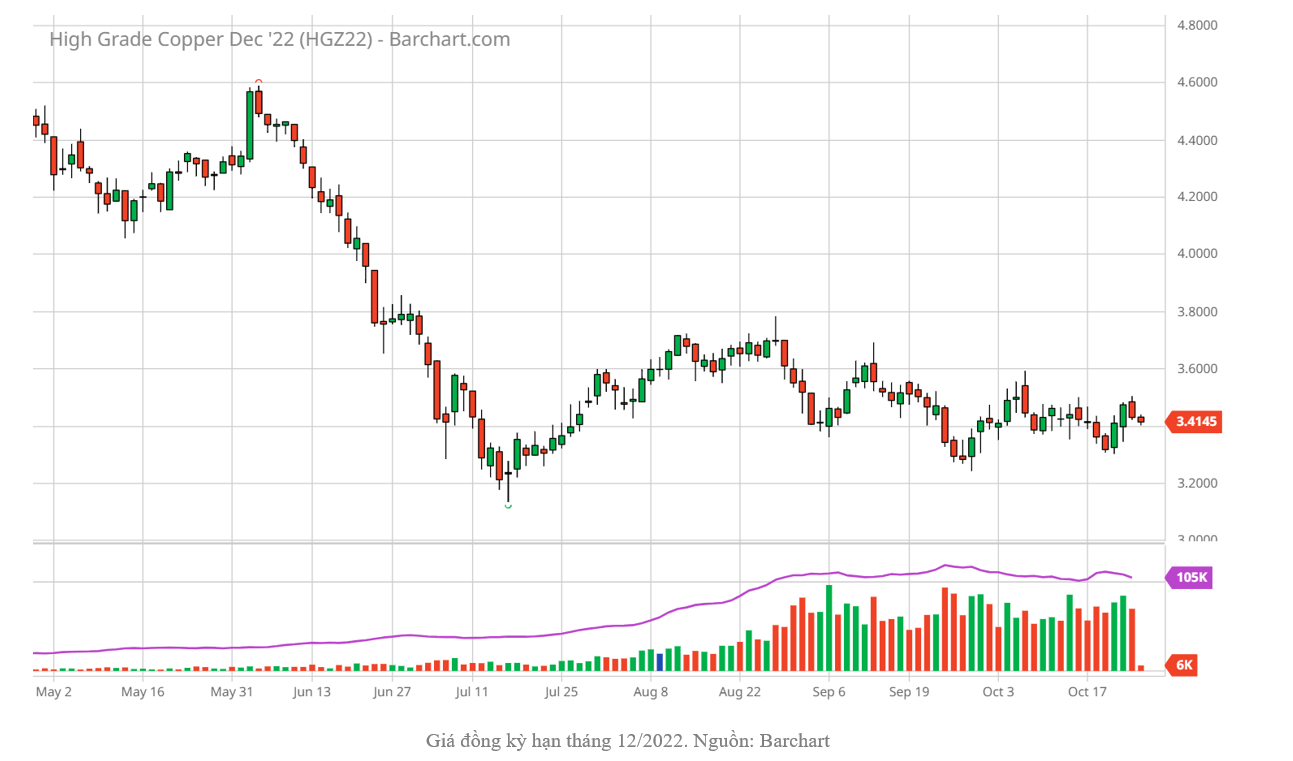Click the 4.8000 price axis label

click(1196, 26)
